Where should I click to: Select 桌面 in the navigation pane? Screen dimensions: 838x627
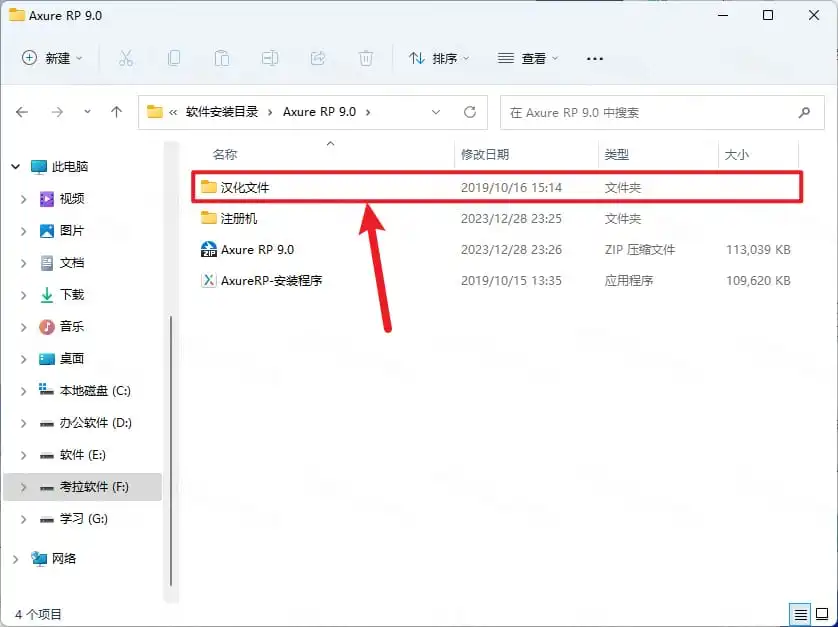(72, 359)
